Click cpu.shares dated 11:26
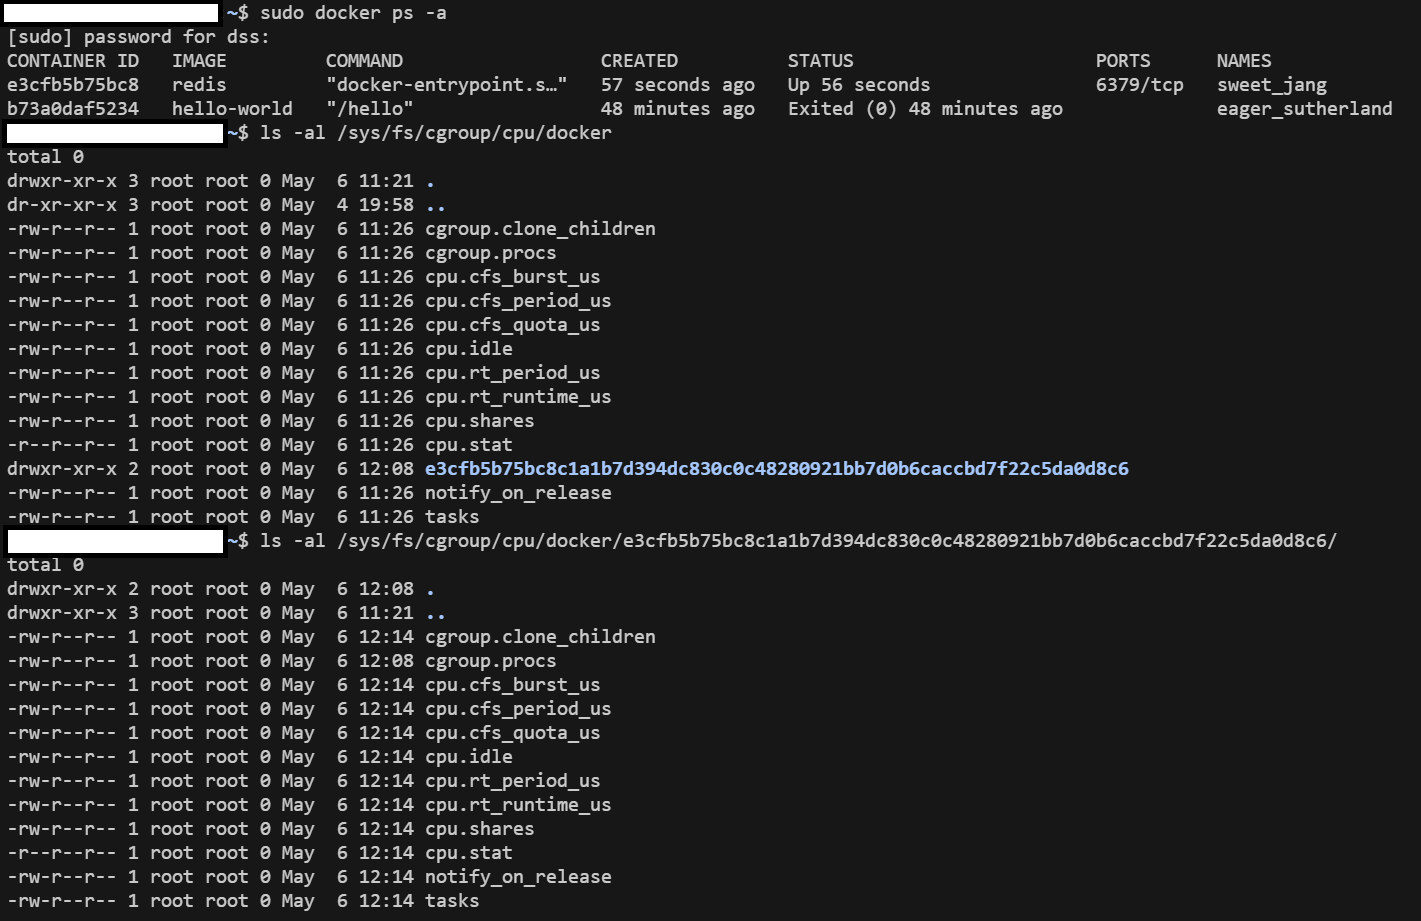 (x=480, y=421)
